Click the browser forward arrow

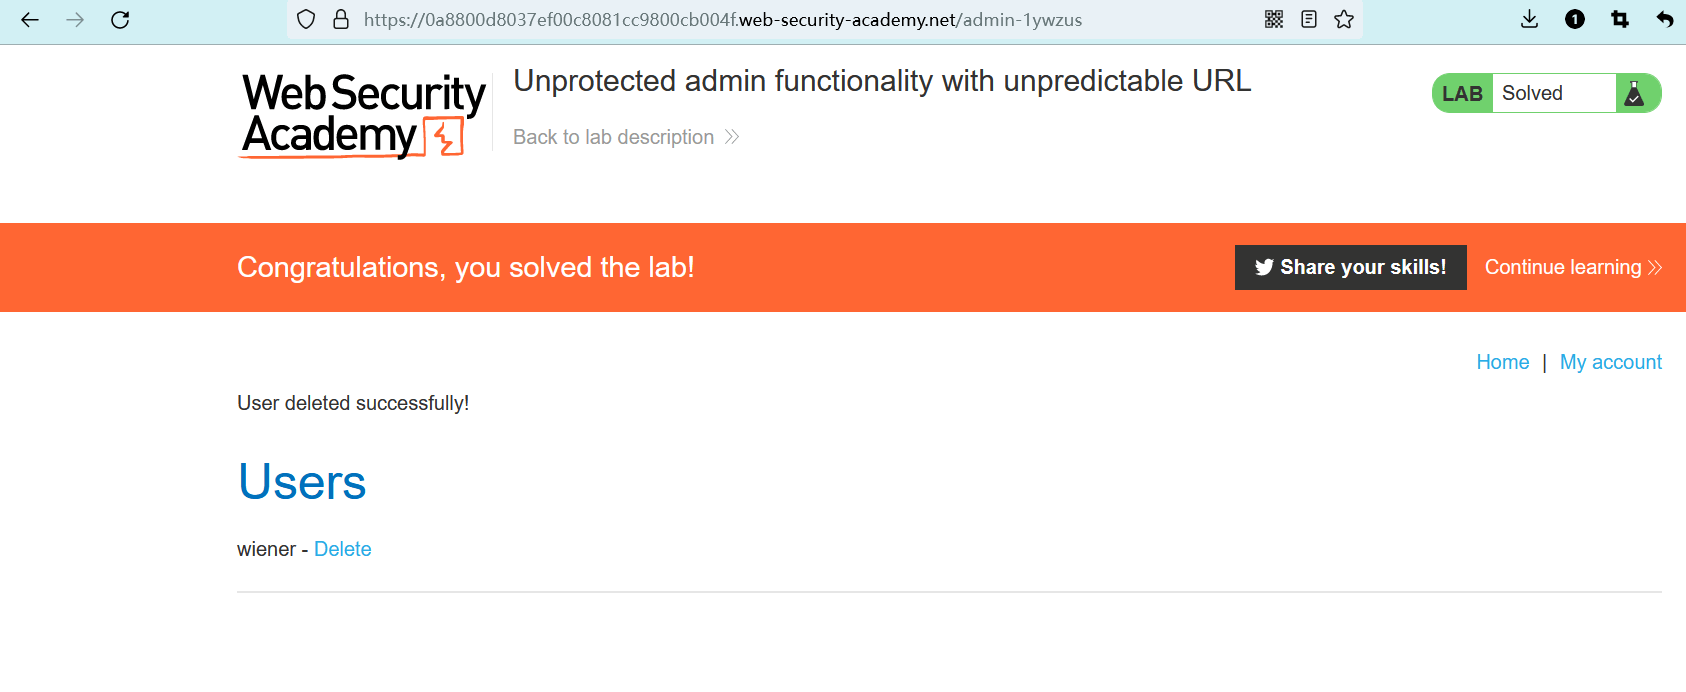[75, 20]
